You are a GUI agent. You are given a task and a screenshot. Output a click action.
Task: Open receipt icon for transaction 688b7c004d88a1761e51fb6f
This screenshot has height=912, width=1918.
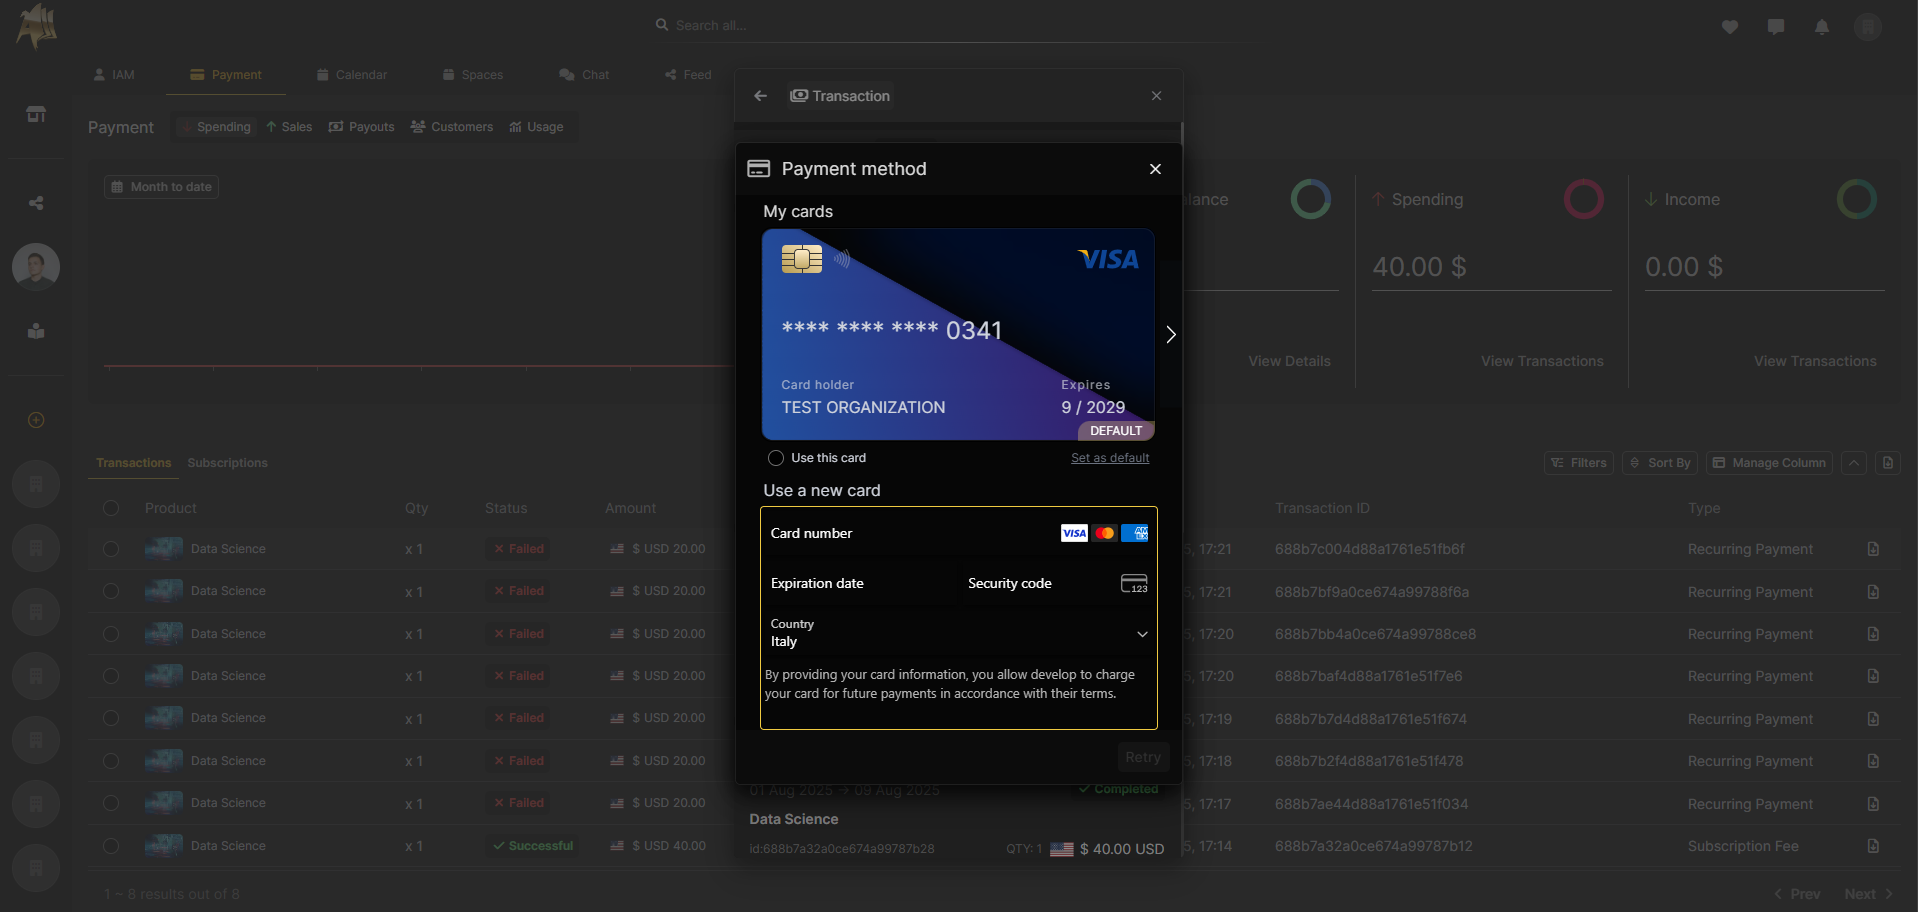[1873, 549]
